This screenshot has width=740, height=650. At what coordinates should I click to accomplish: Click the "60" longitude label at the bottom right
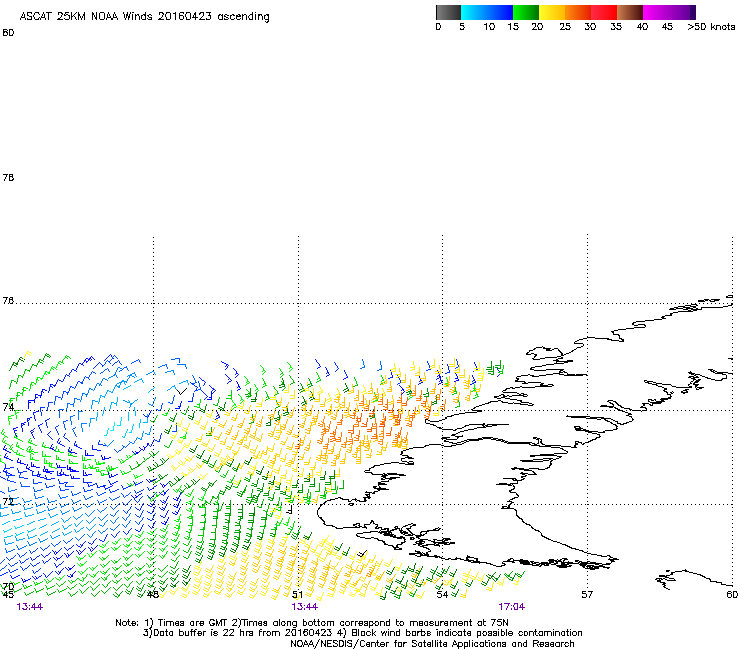732,595
